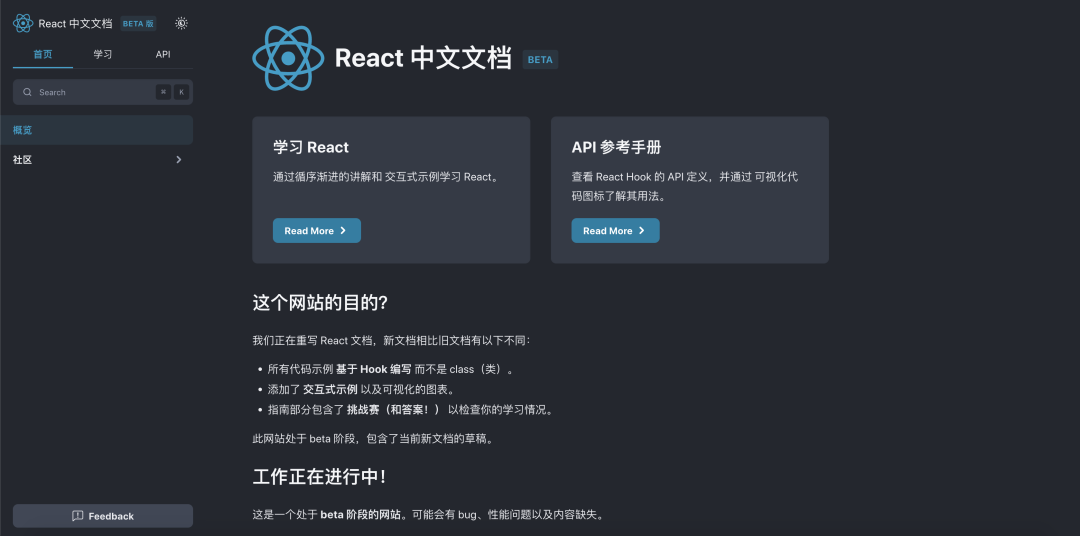Click the K shortcut key badge
The width and height of the screenshot is (1080, 536).
tap(181, 92)
